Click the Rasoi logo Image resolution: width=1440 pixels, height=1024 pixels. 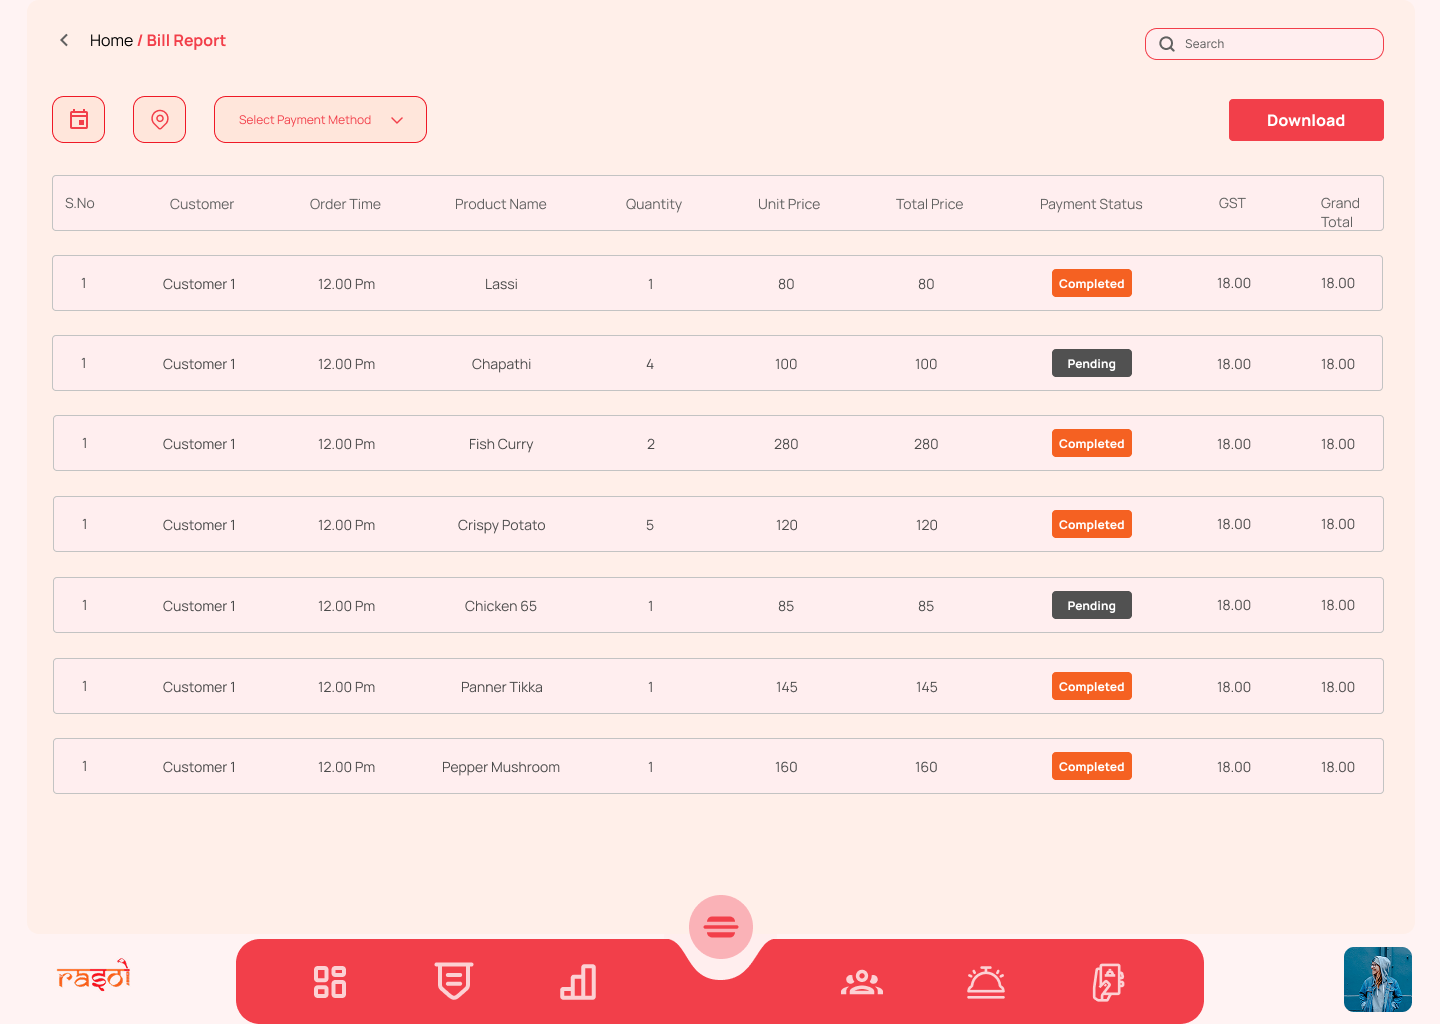click(94, 975)
